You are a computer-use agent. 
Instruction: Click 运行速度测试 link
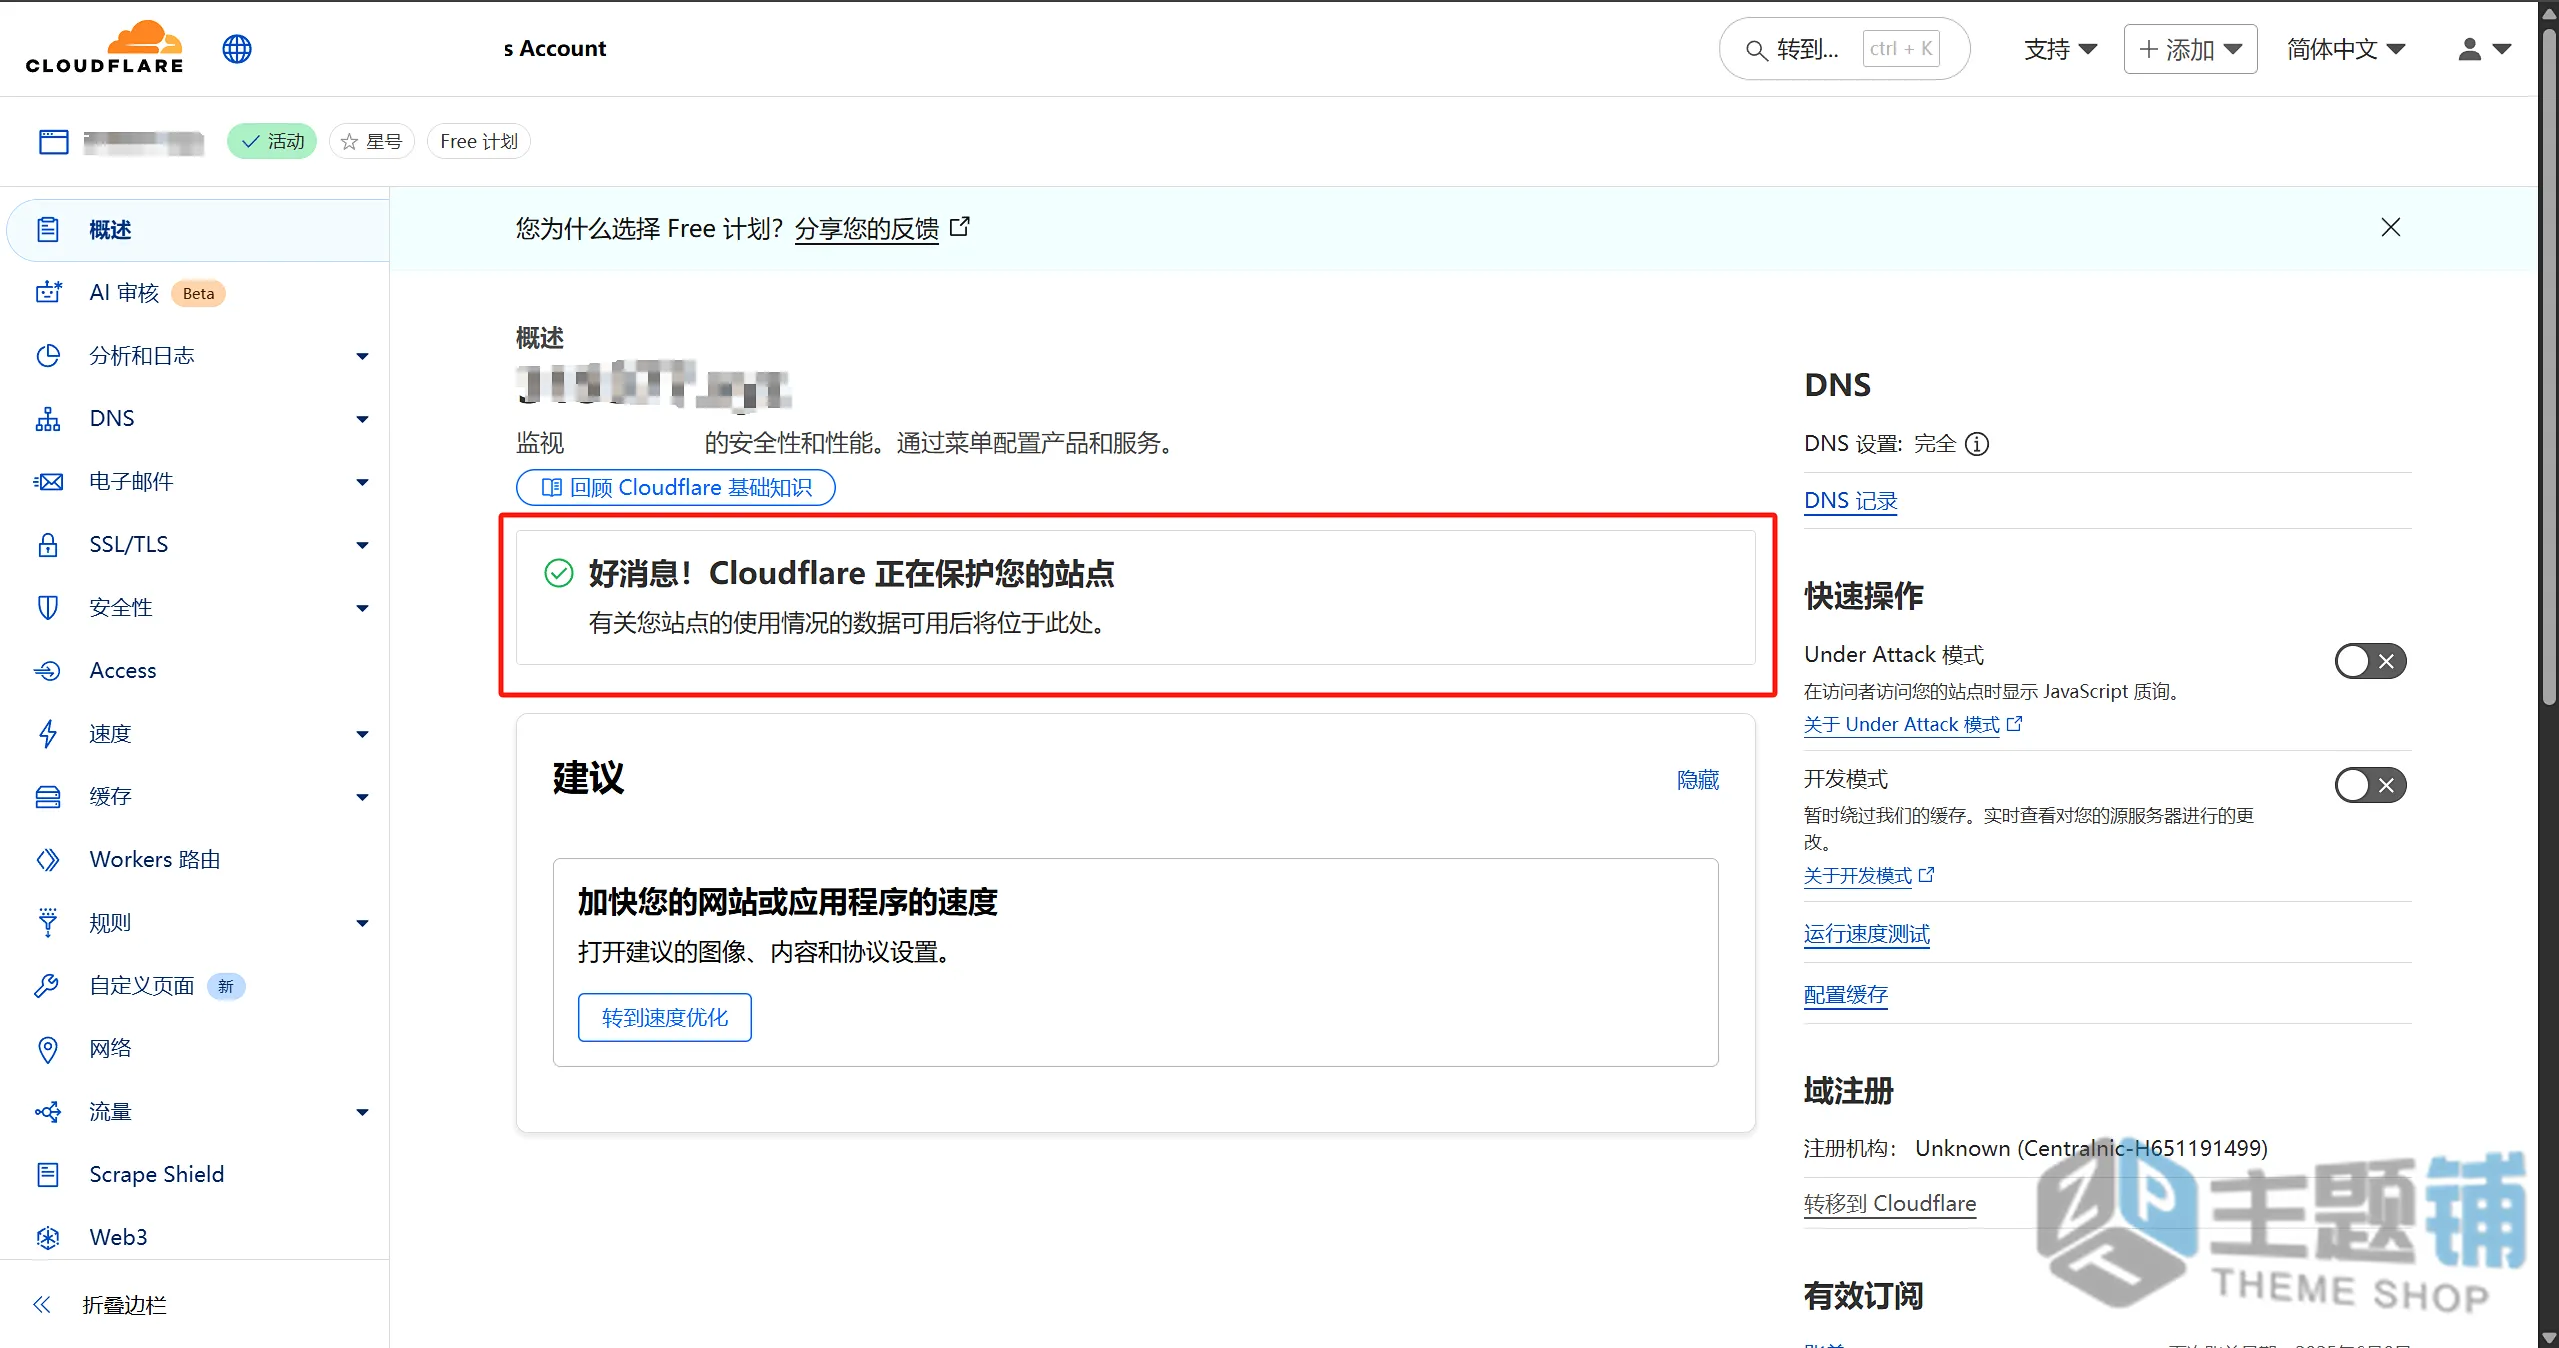pos(1867,934)
